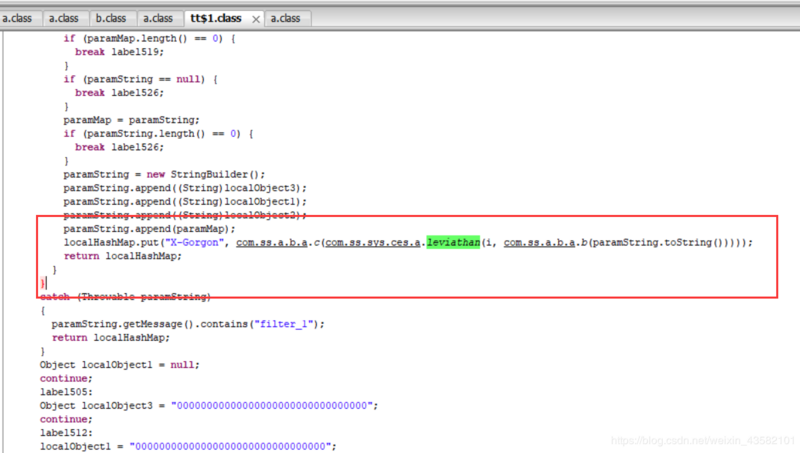The height and width of the screenshot is (453, 800).
Task: Follow the highlighted leviathan method link
Action: point(453,242)
